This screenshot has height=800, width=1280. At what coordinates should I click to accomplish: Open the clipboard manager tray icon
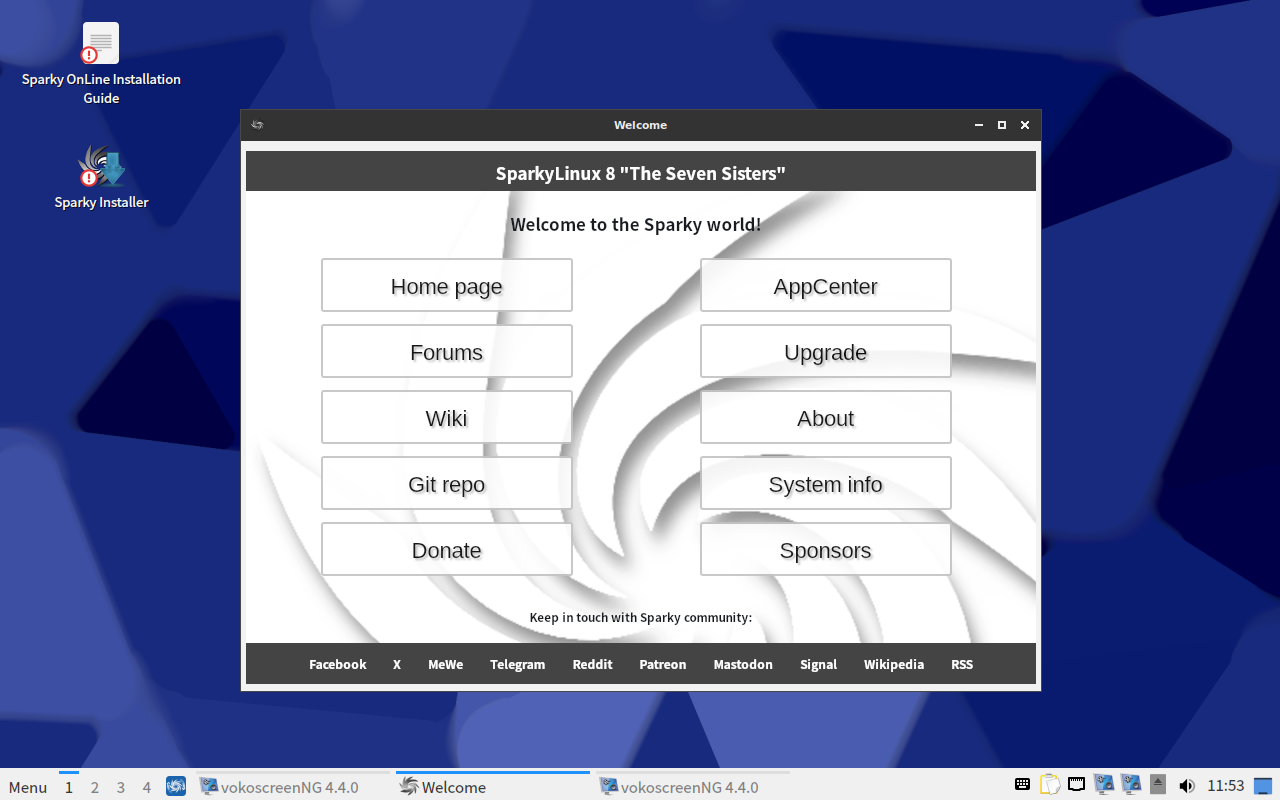coord(1050,785)
